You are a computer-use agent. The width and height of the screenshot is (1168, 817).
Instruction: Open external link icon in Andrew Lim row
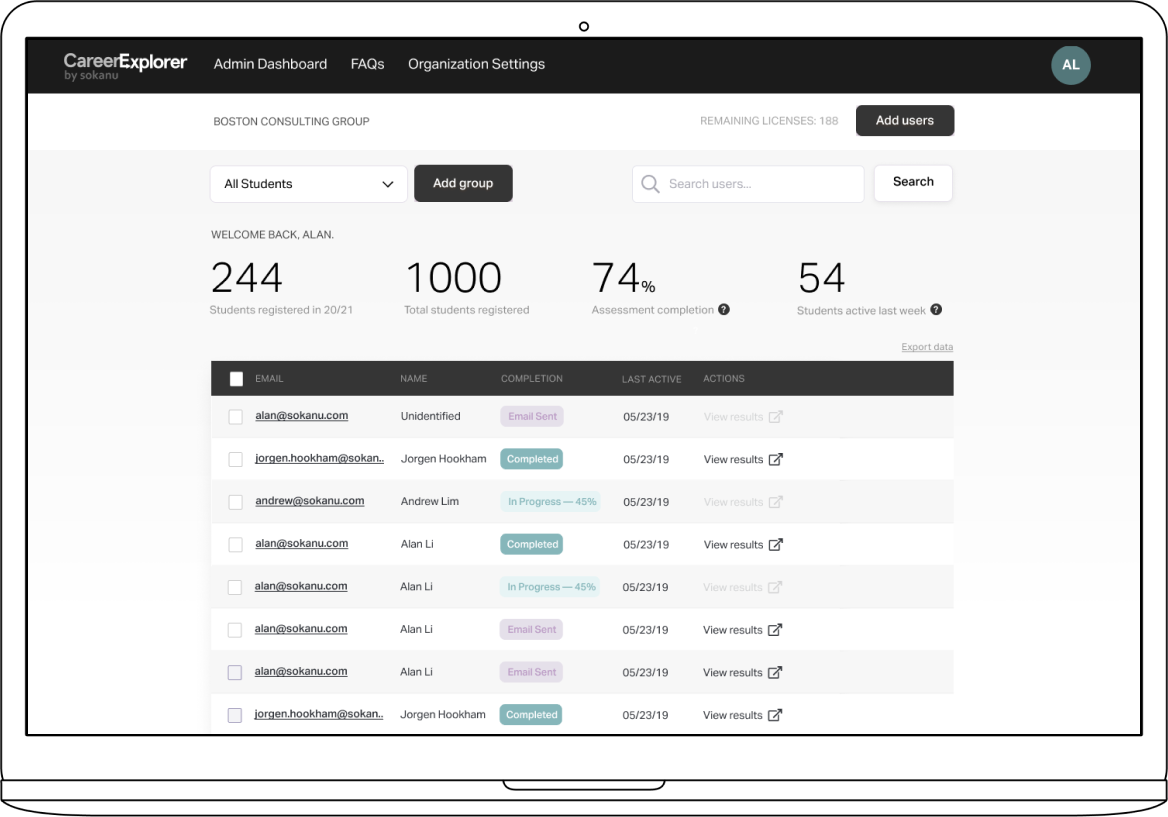[775, 502]
